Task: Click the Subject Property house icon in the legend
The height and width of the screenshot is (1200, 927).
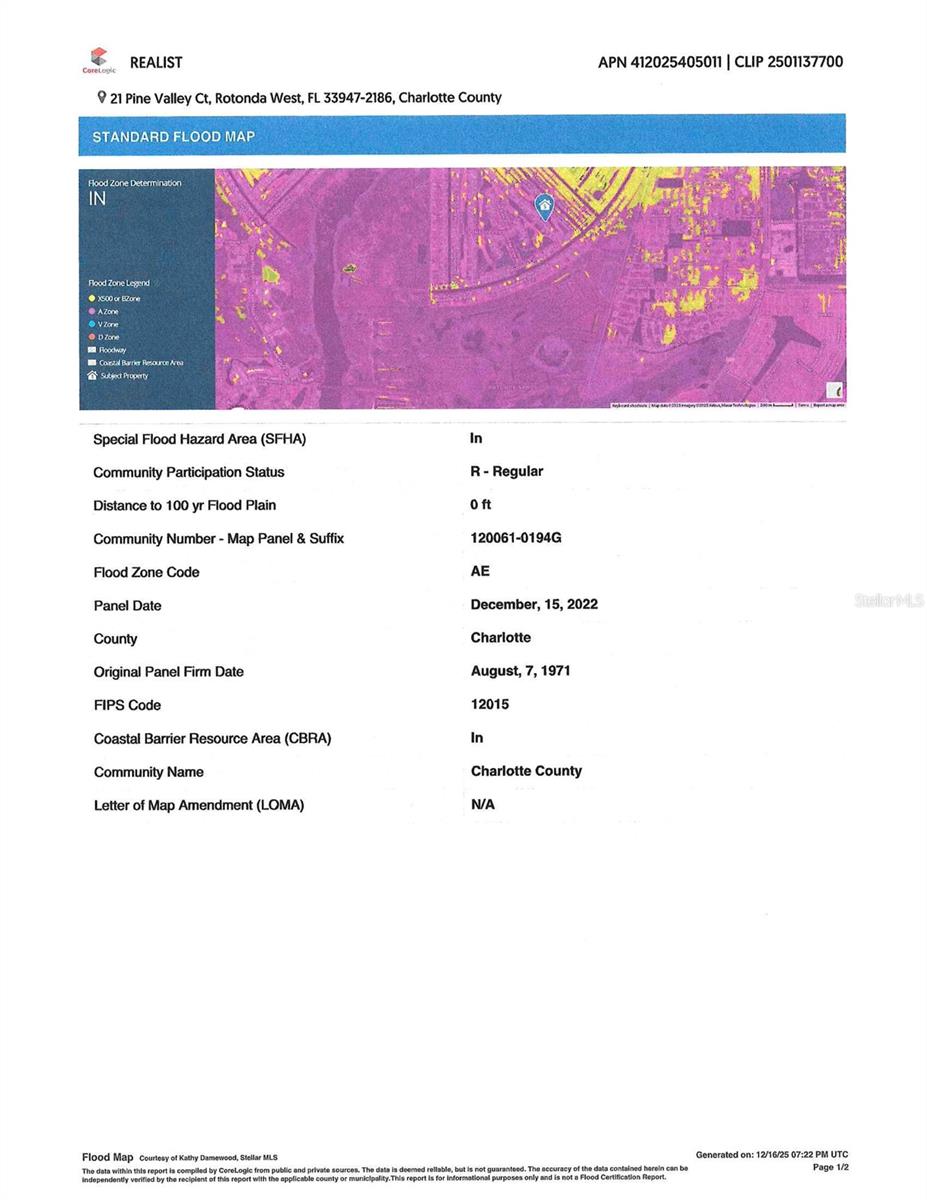Action: pyautogui.click(x=92, y=375)
